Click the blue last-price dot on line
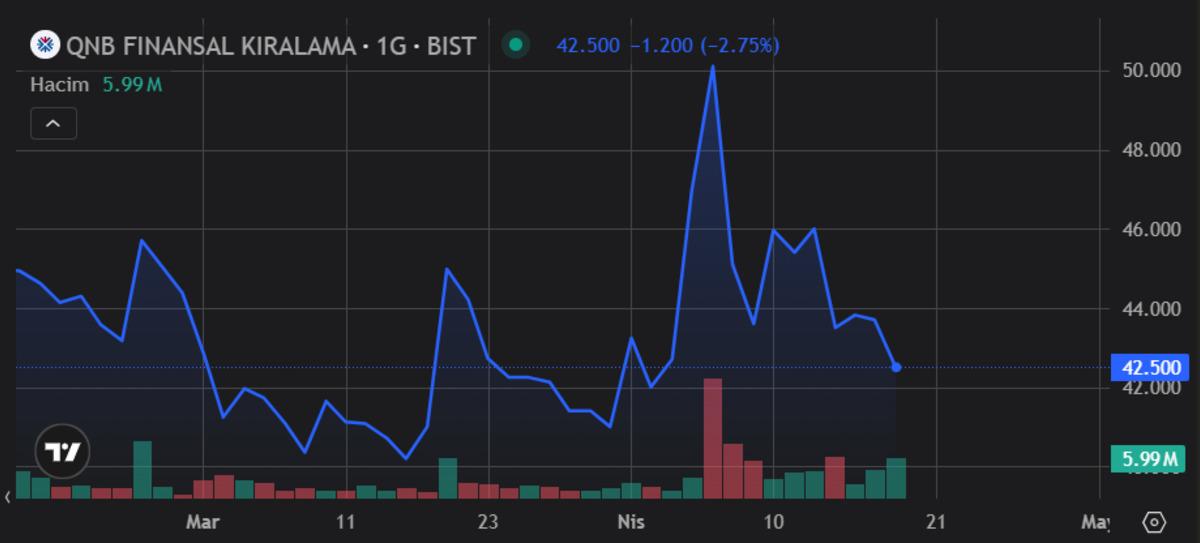 (x=896, y=368)
